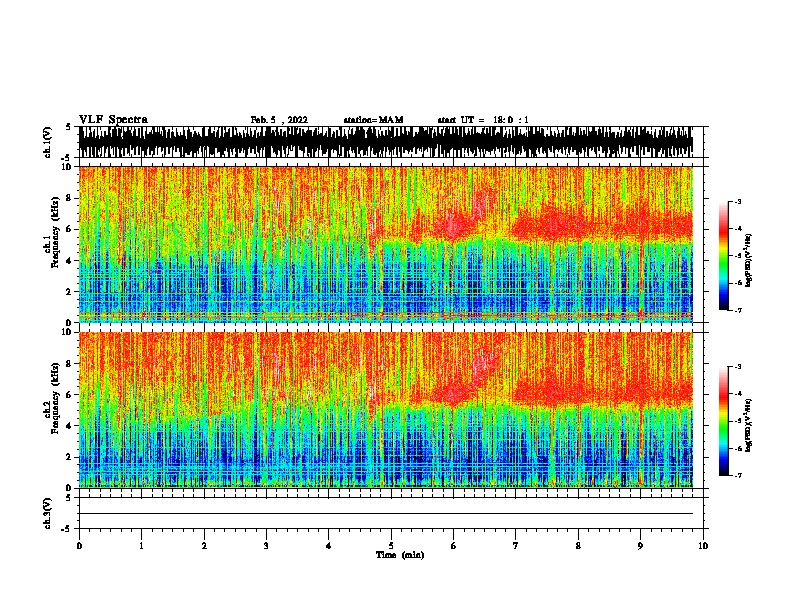Click the "6" kHz tick on ch.2 frequency axis
The width and height of the screenshot is (792, 612).
click(x=70, y=394)
